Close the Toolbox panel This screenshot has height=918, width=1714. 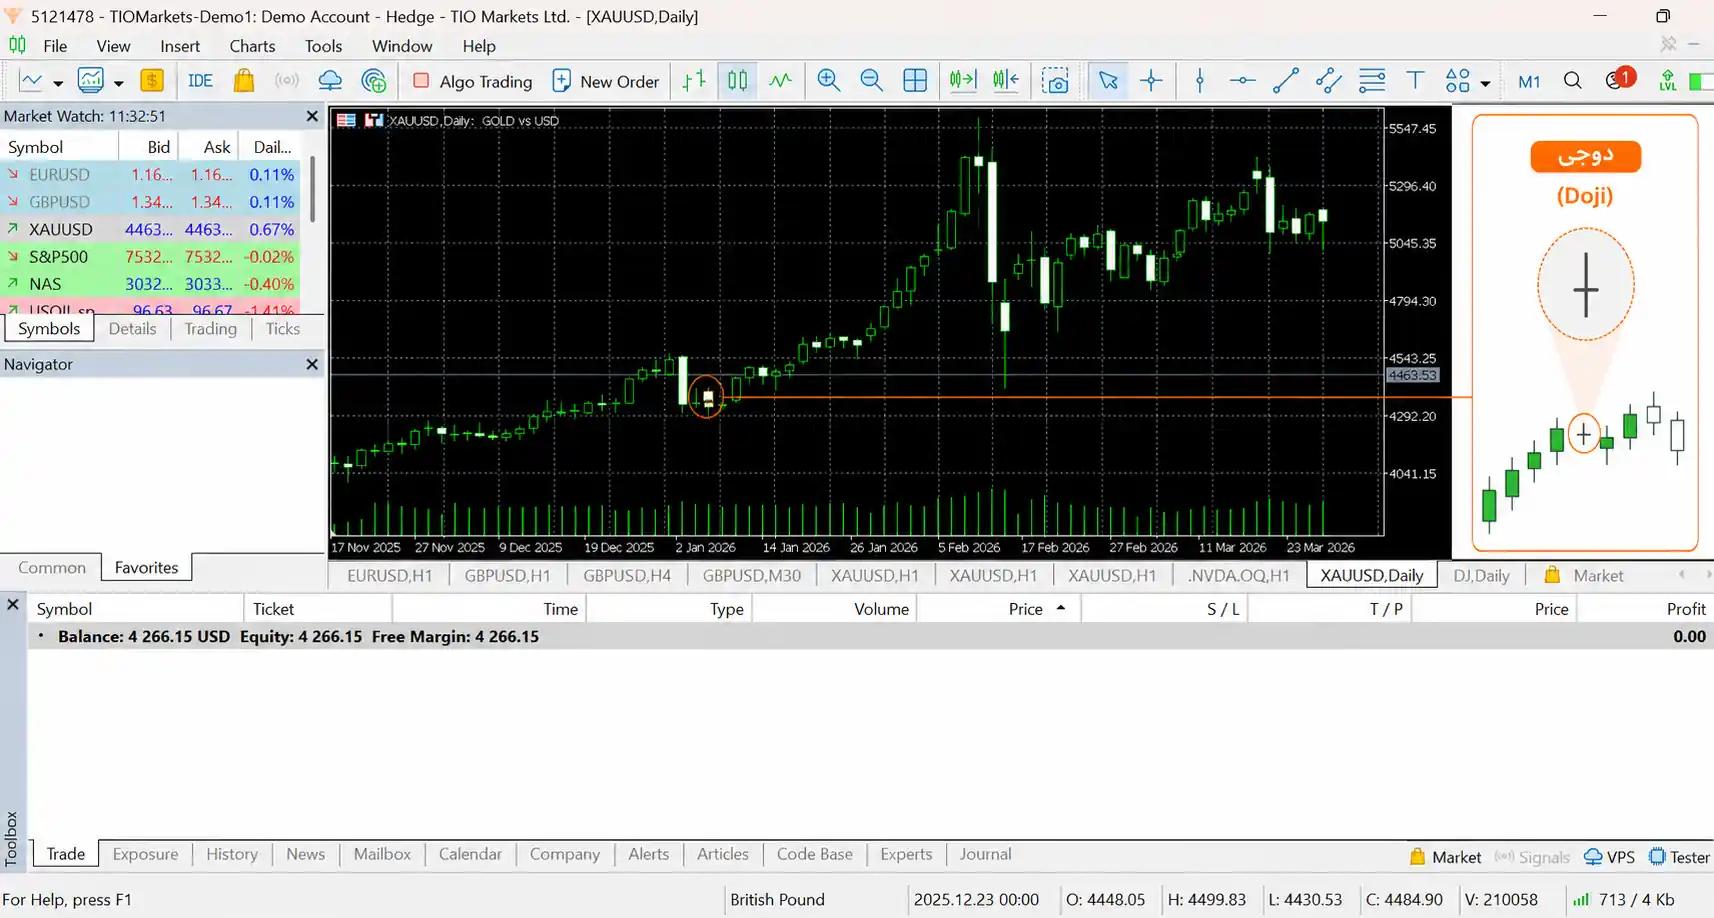click(13, 605)
